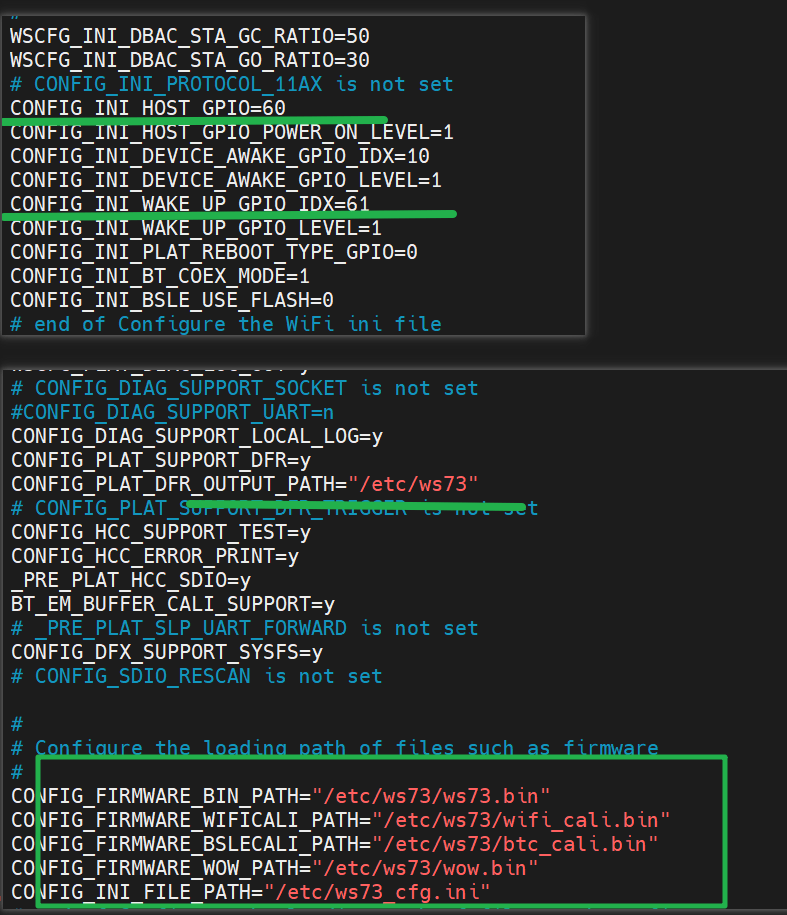Image resolution: width=787 pixels, height=915 pixels.
Task: Click the "/etc/ws73/wow.bin" path string
Action: (425, 868)
